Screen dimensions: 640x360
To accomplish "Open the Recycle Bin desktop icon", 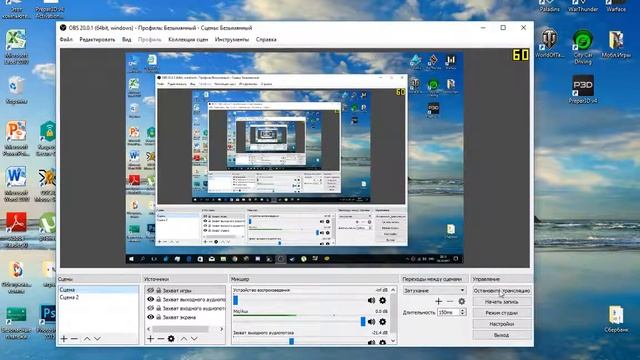I will point(16,90).
